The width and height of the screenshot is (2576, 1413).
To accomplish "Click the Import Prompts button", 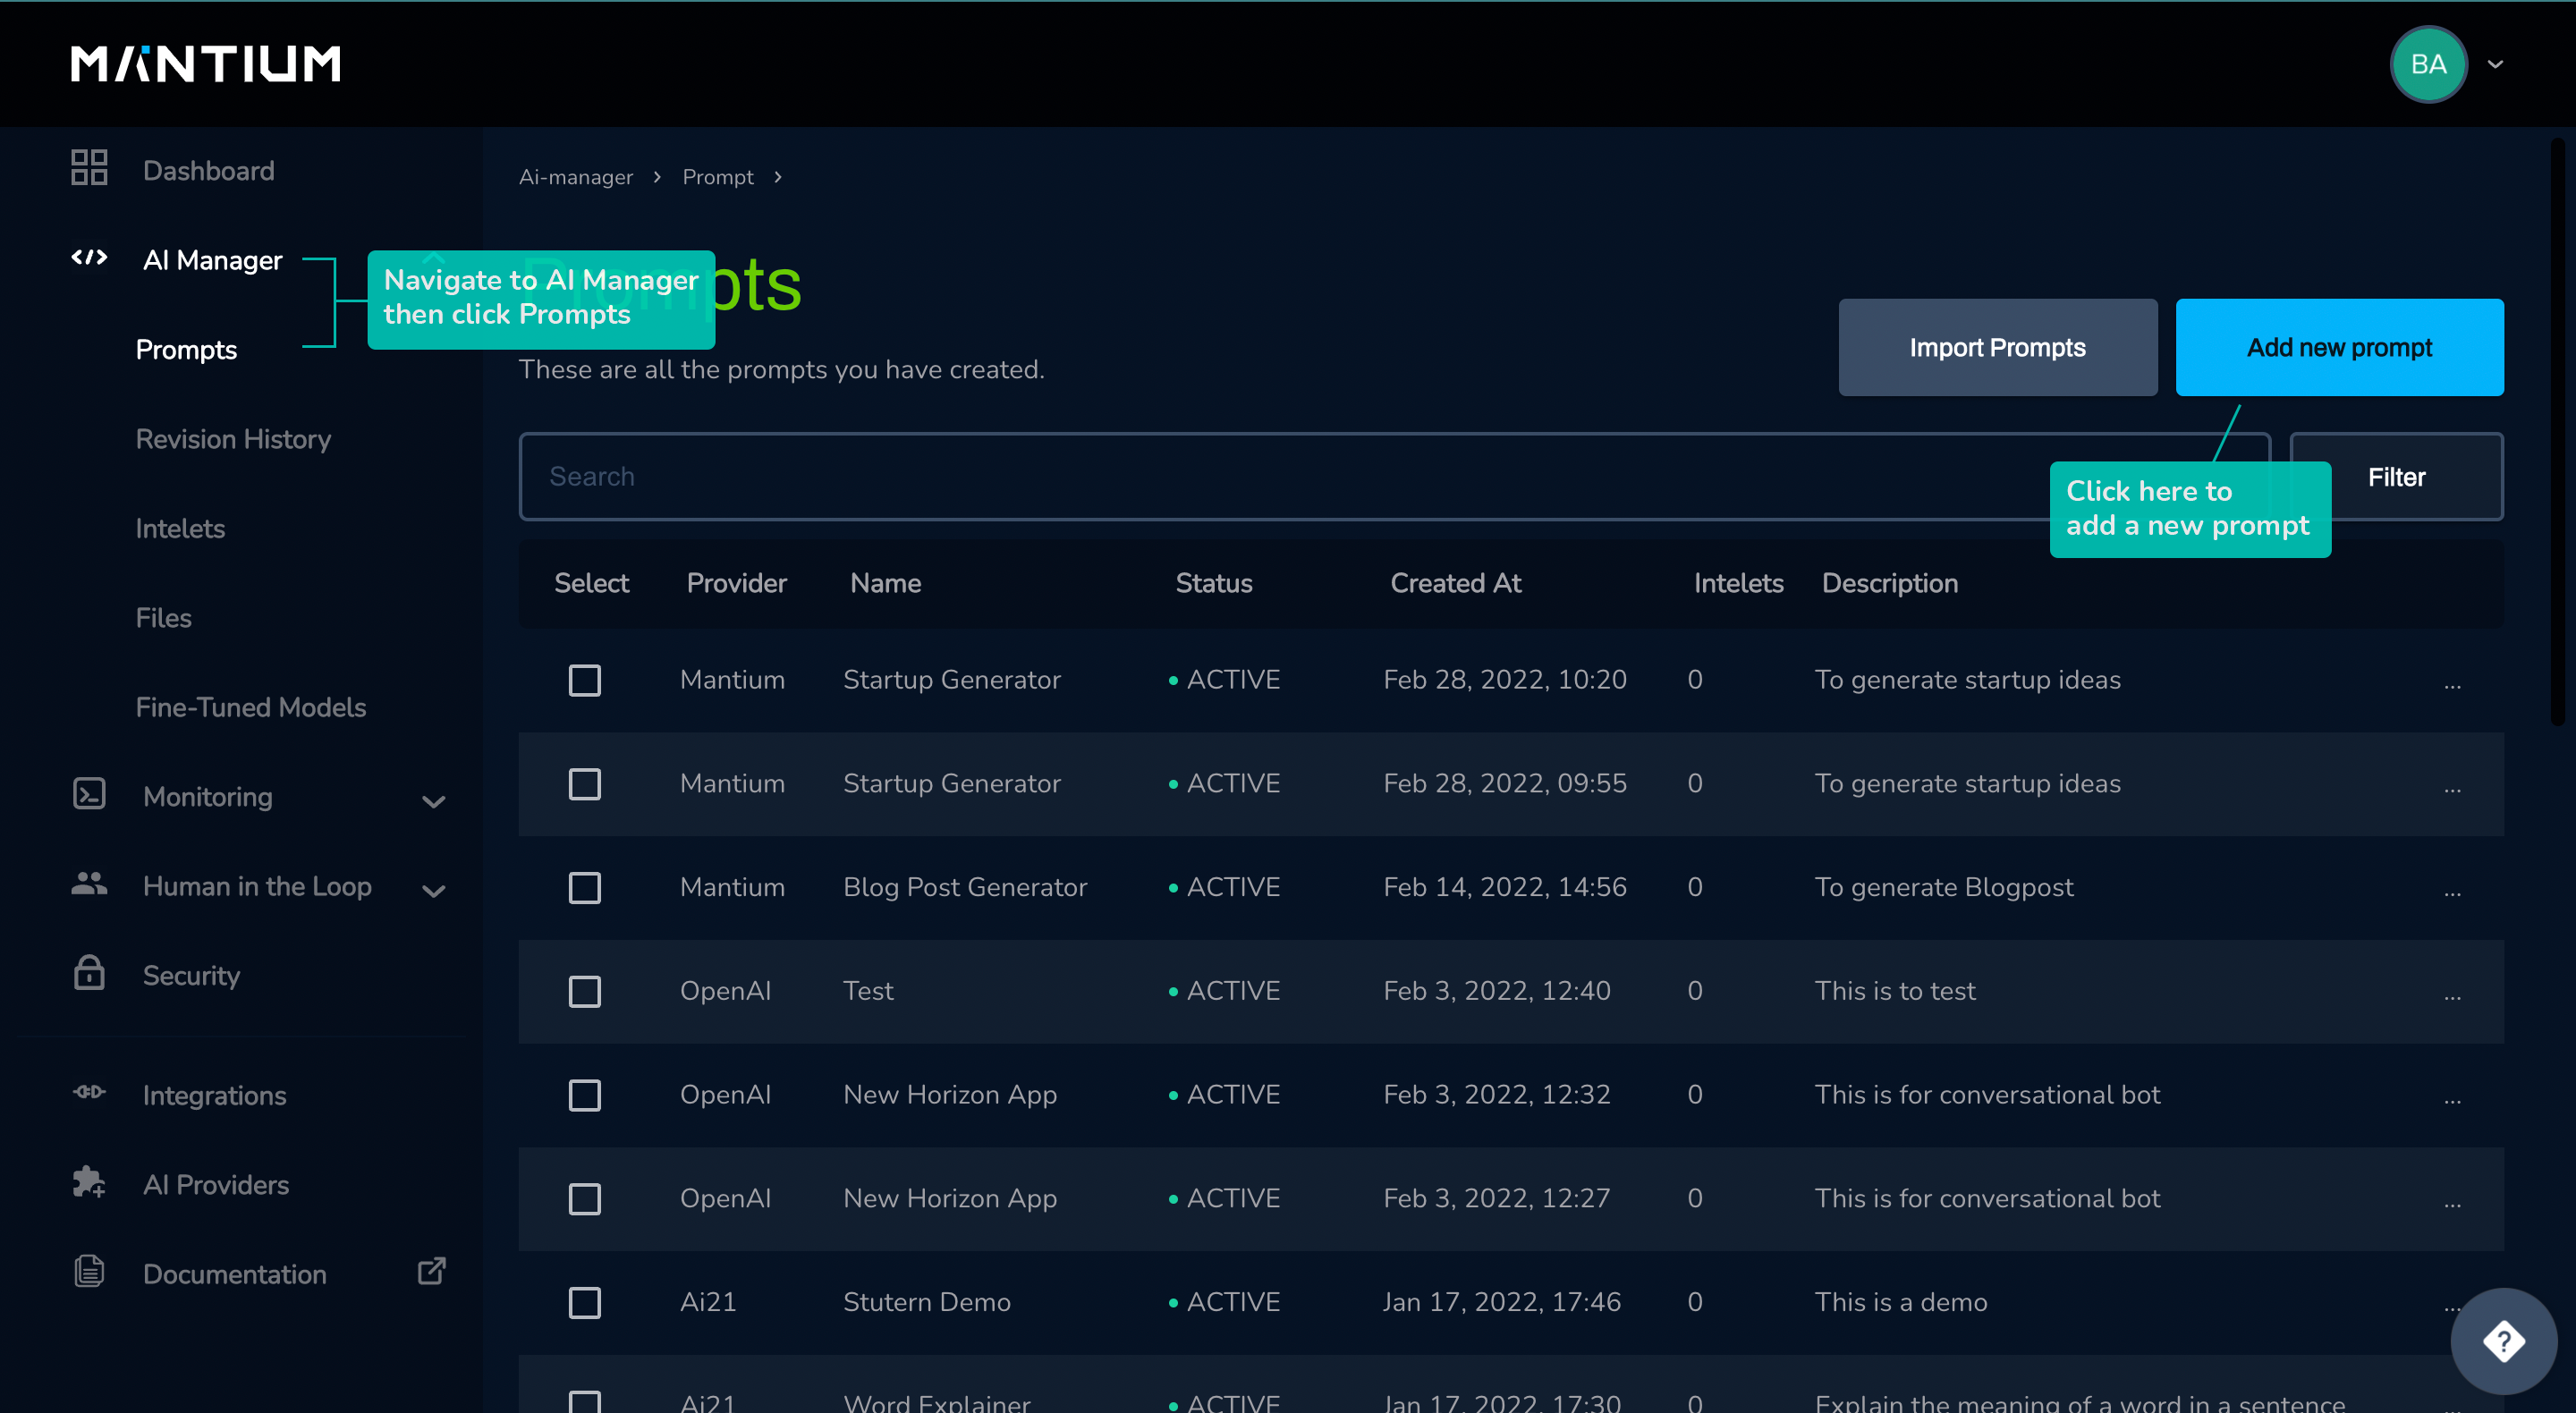I will tap(1997, 348).
